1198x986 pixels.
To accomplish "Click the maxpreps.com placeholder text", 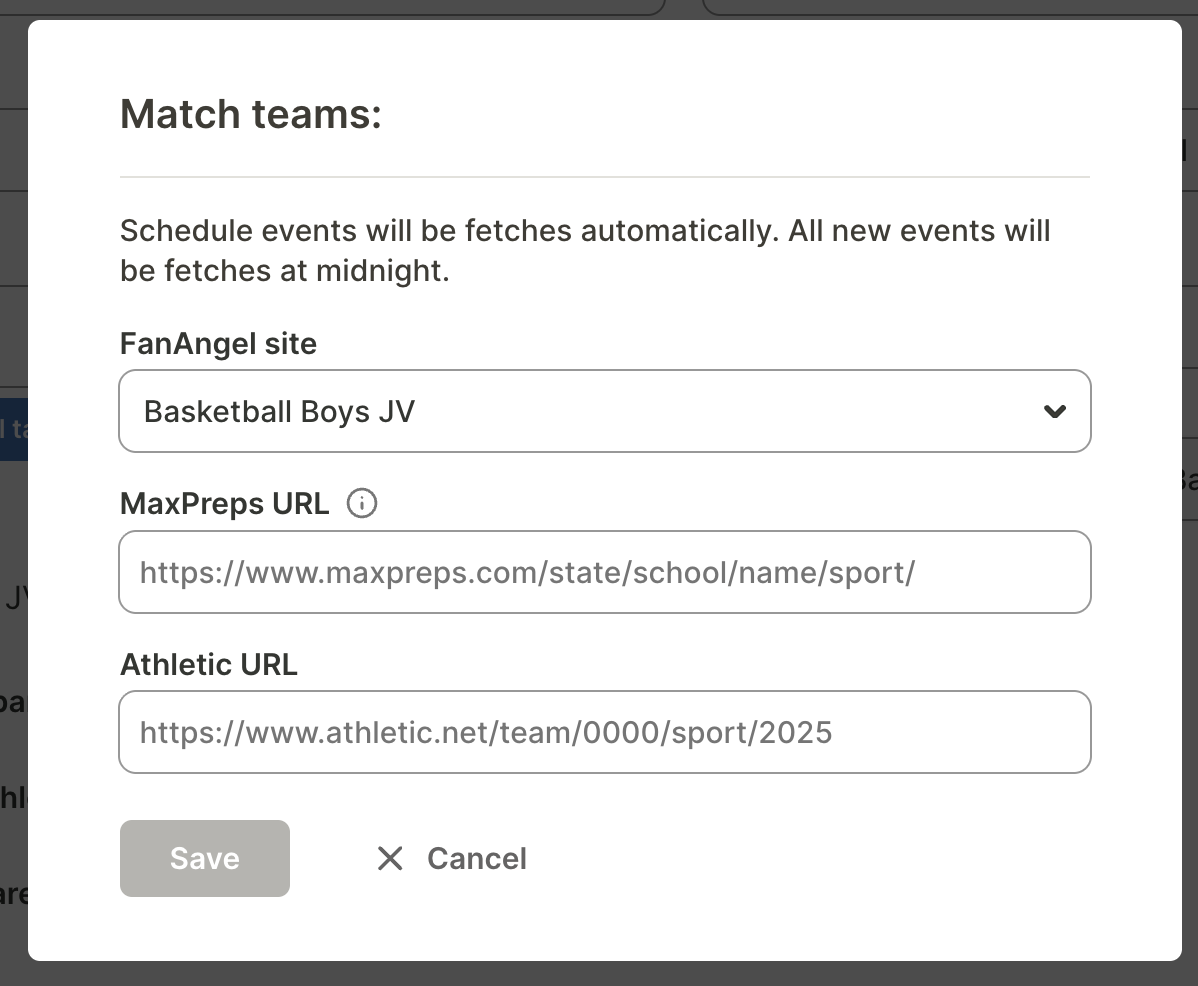I will [x=527, y=572].
